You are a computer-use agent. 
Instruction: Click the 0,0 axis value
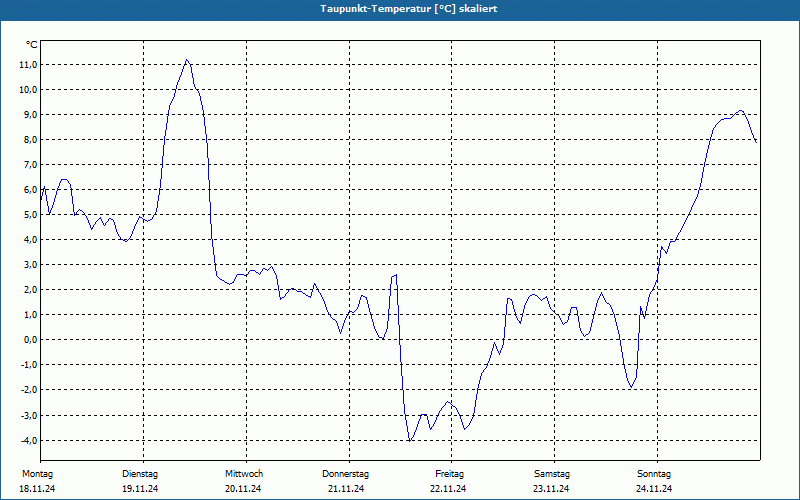[x=30, y=340]
